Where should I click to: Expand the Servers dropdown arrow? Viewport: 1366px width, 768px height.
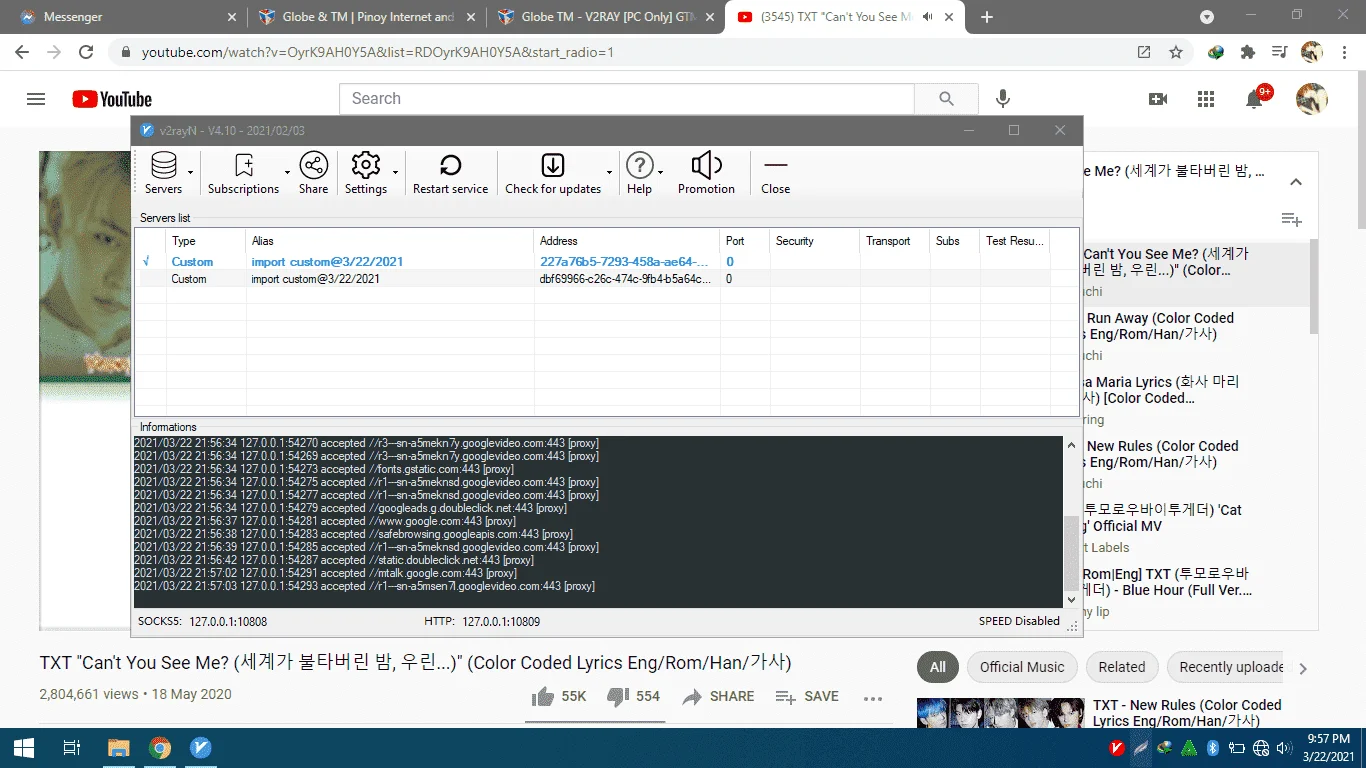tap(191, 174)
